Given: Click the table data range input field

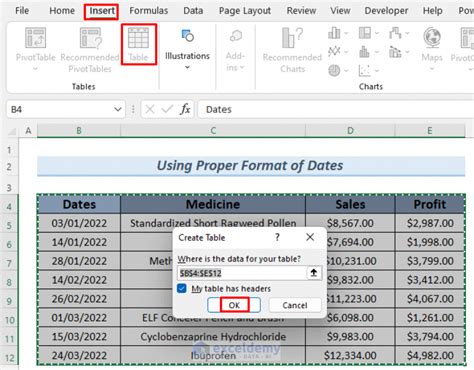Looking at the screenshot, I should click(242, 273).
